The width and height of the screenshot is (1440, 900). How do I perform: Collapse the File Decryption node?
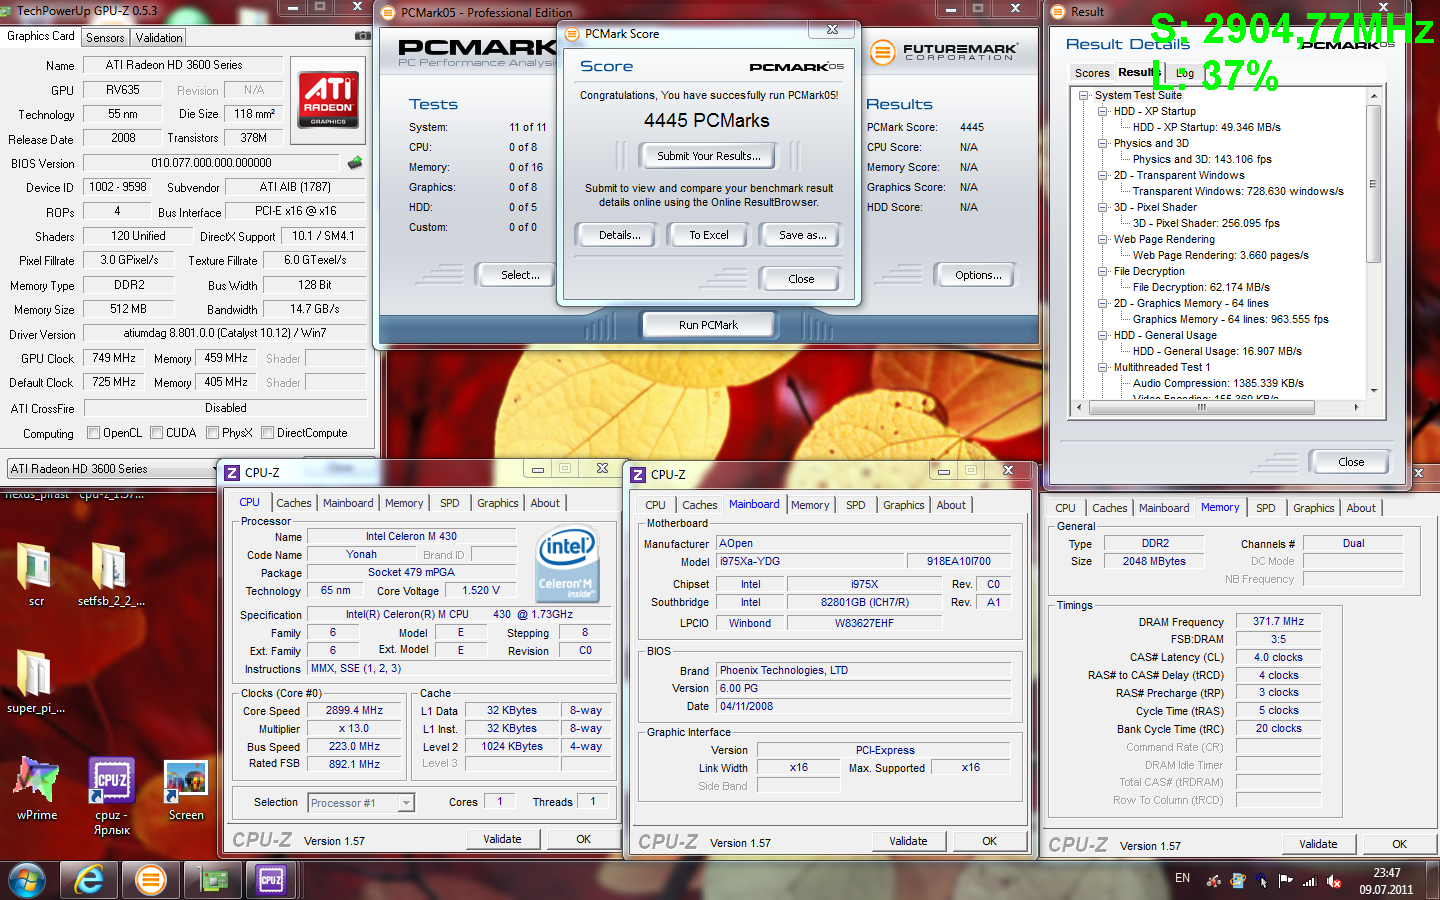(x=1103, y=271)
